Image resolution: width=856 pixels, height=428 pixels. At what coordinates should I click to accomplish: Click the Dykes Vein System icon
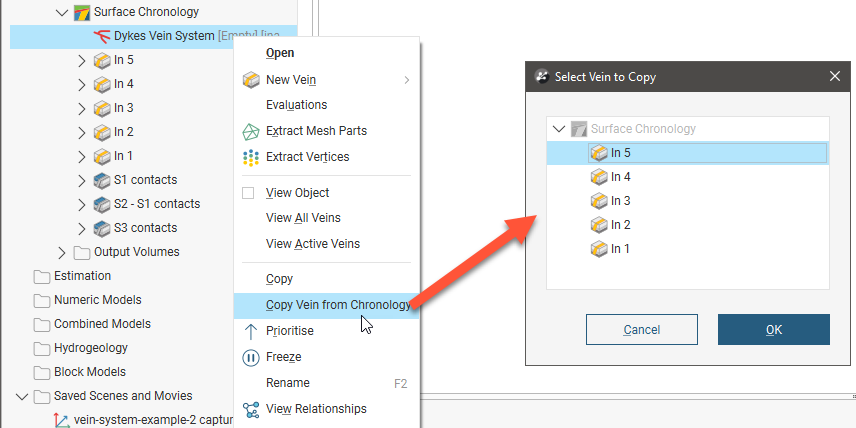click(100, 36)
